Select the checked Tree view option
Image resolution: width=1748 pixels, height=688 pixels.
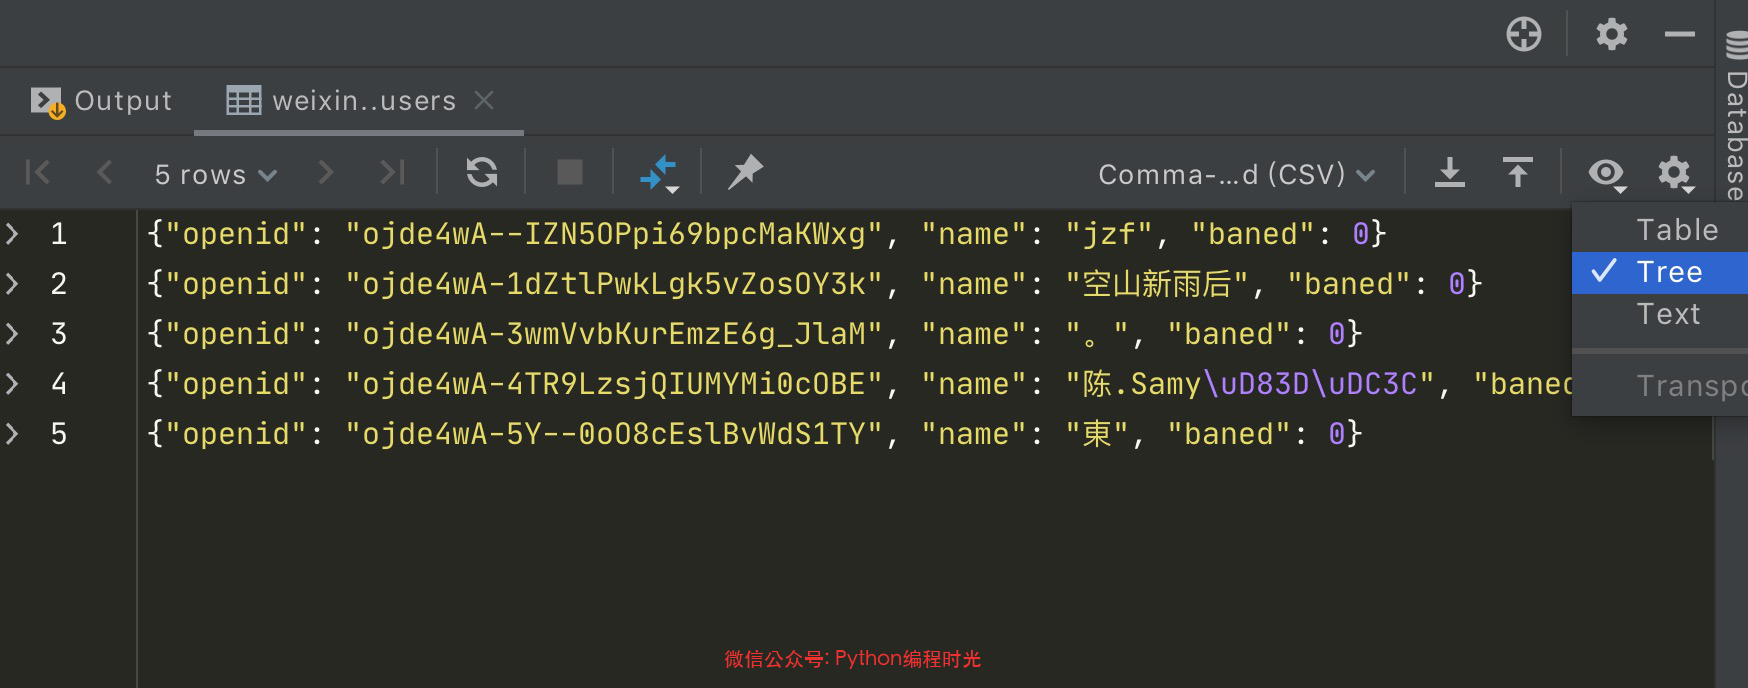coord(1668,272)
